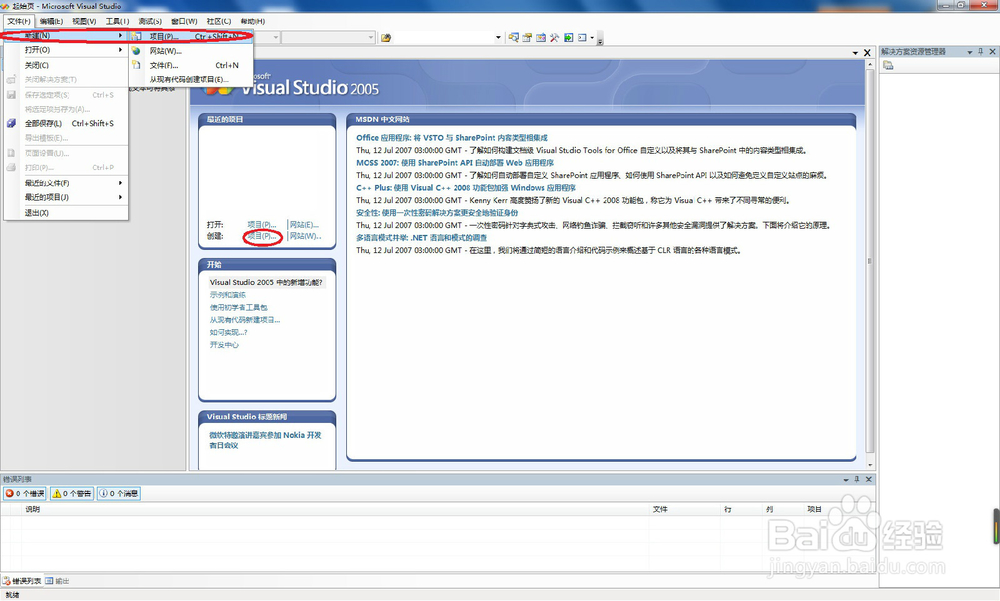Click the Toolbox wrench icon in toolbar
The image size is (1000, 601).
point(554,38)
